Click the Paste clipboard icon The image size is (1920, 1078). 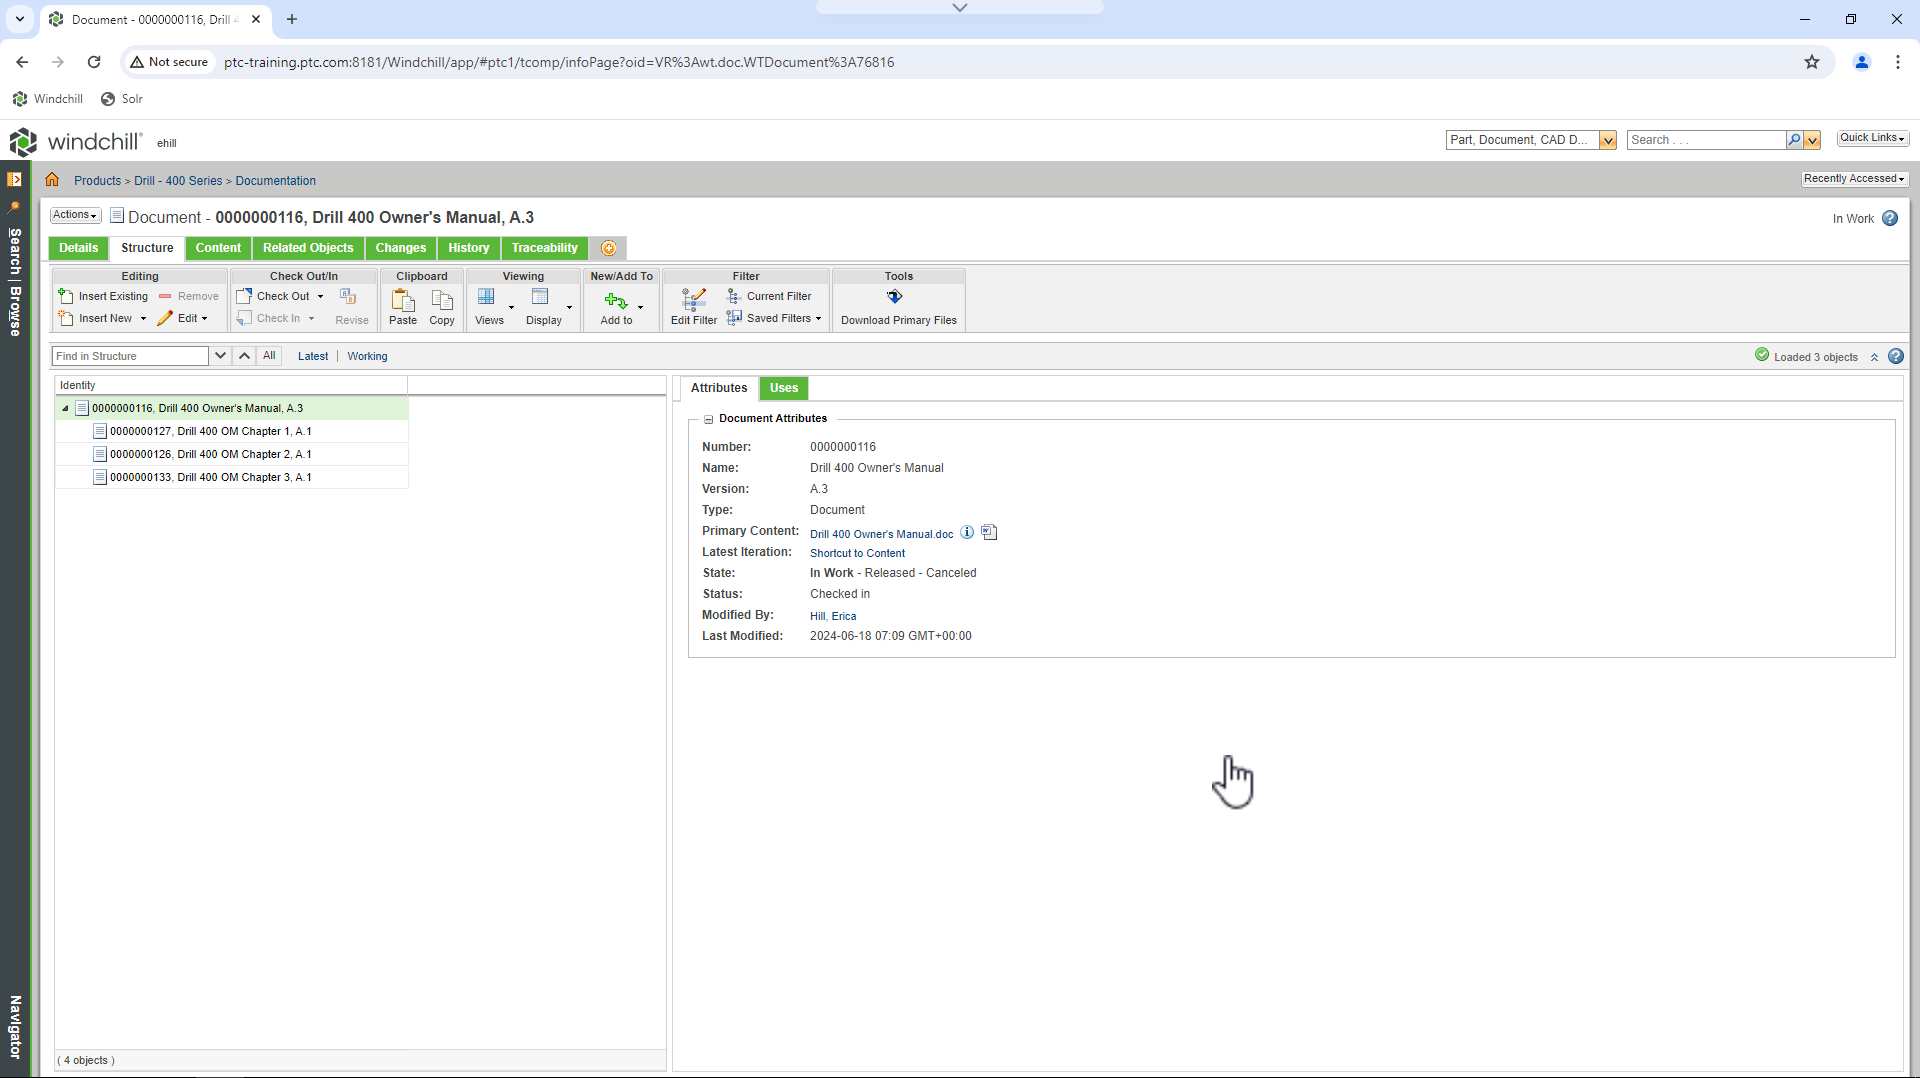403,300
